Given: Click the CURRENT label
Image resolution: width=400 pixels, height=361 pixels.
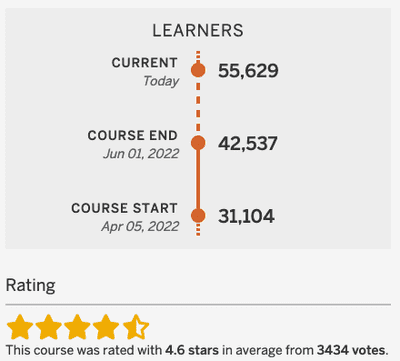Looking at the screenshot, I should [144, 63].
